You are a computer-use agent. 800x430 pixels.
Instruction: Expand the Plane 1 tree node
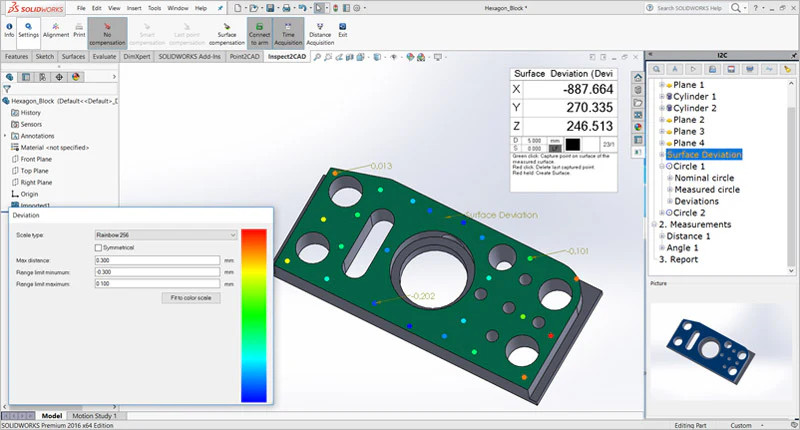tap(662, 85)
